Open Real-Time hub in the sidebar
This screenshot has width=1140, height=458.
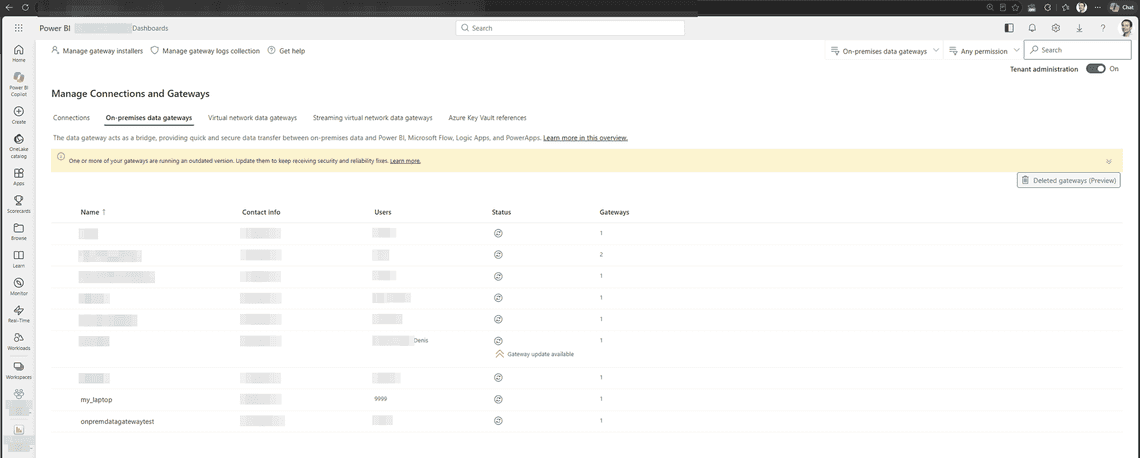click(x=18, y=314)
